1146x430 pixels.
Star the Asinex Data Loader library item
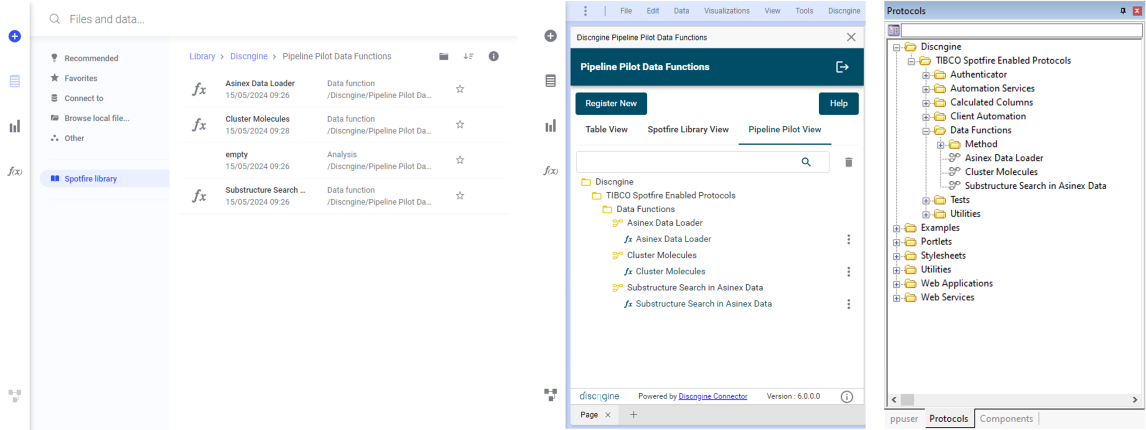click(x=460, y=89)
